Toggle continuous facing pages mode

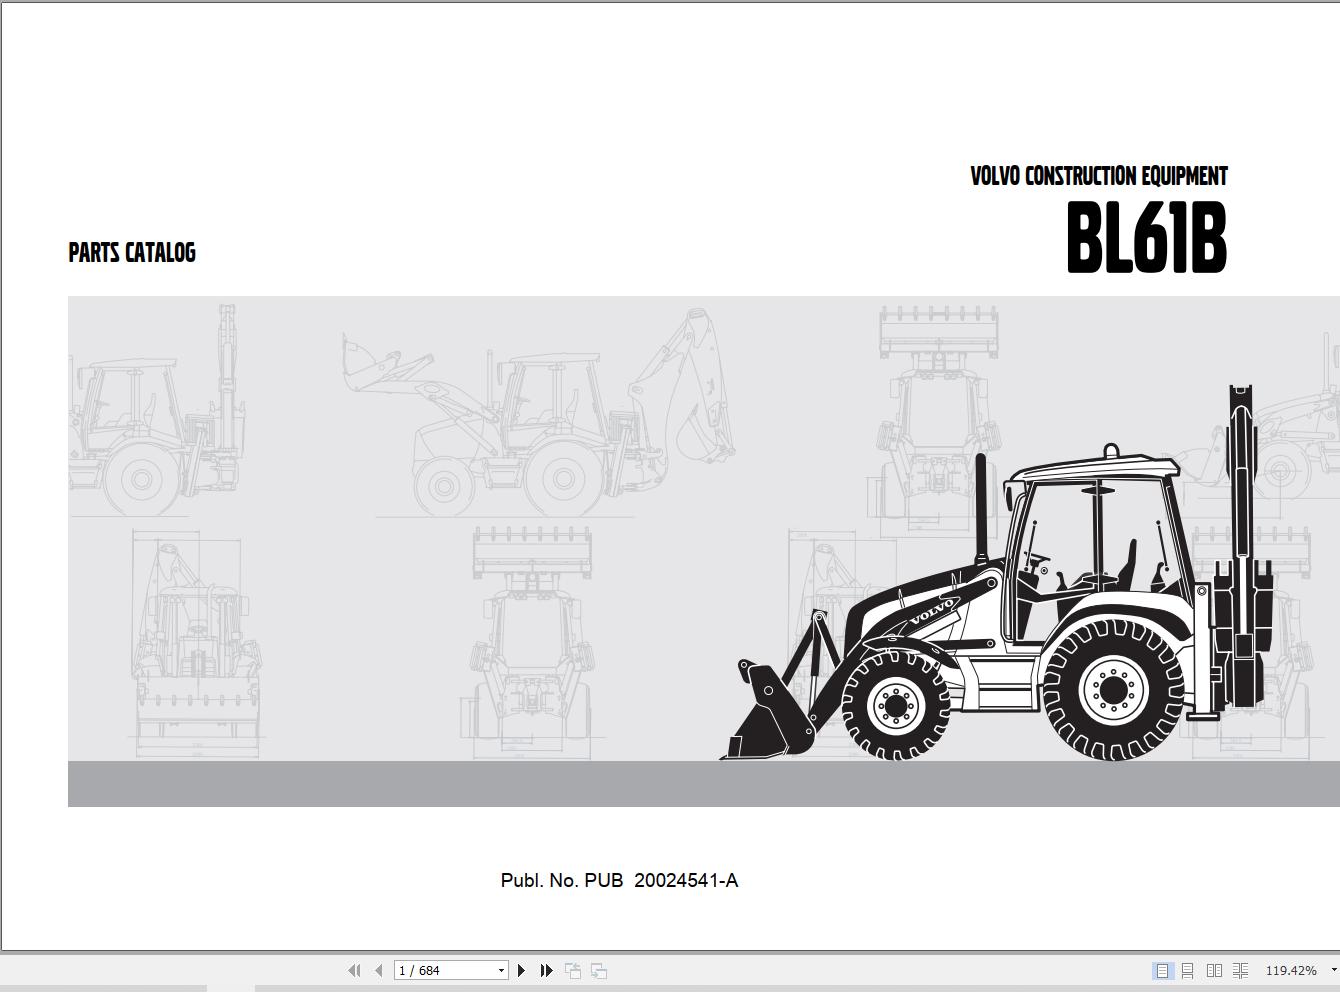pyautogui.click(x=1241, y=970)
